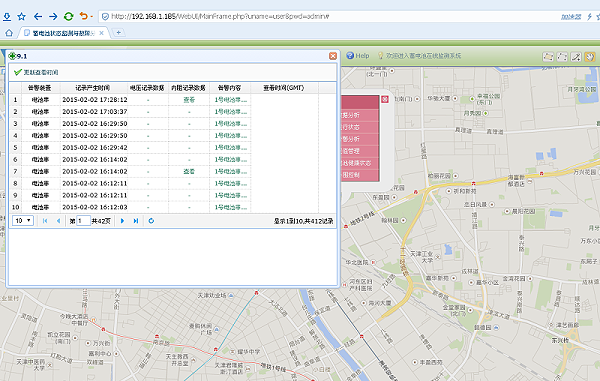
Task: Click the browser download icon
Action: 7,16
